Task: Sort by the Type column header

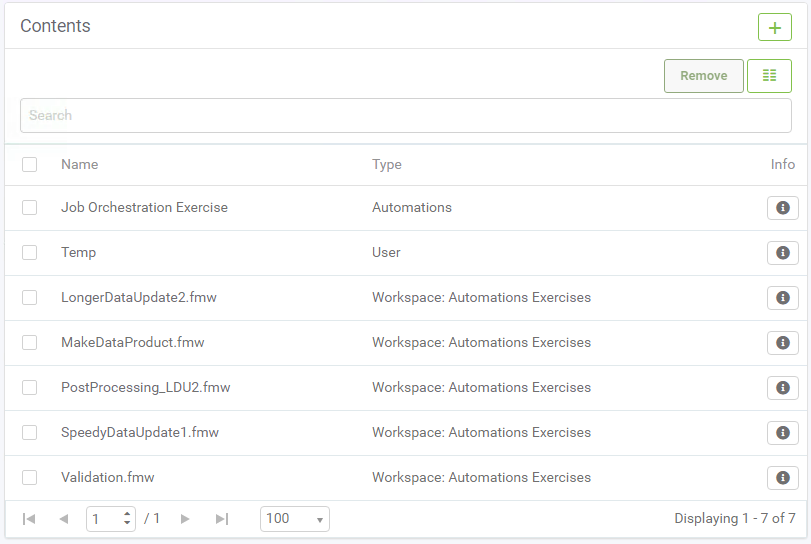Action: [387, 164]
